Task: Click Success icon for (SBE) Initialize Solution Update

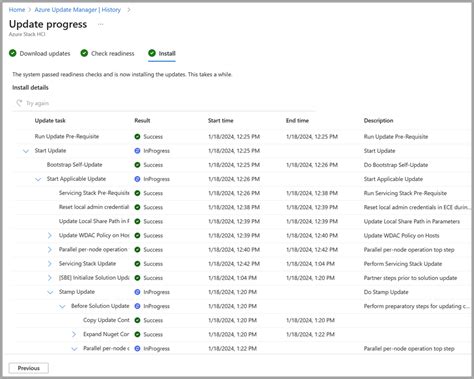Action: (x=137, y=278)
